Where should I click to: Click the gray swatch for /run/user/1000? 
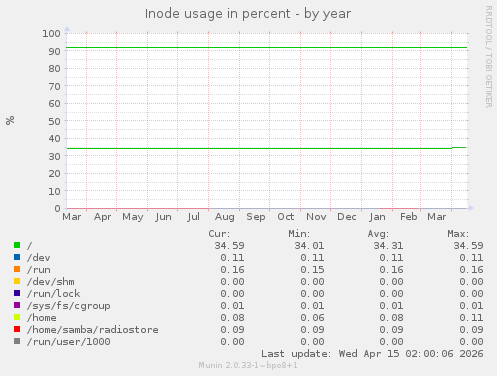pyautogui.click(x=17, y=341)
